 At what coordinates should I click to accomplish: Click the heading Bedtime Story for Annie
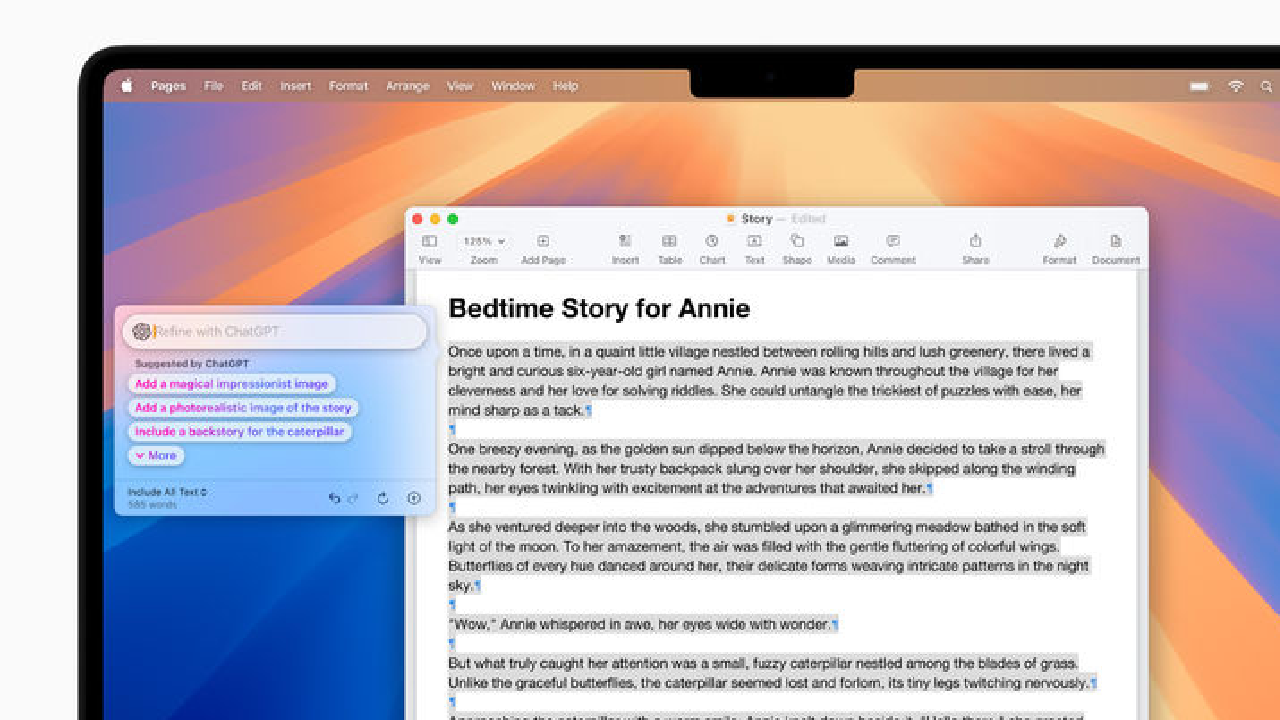pos(599,308)
